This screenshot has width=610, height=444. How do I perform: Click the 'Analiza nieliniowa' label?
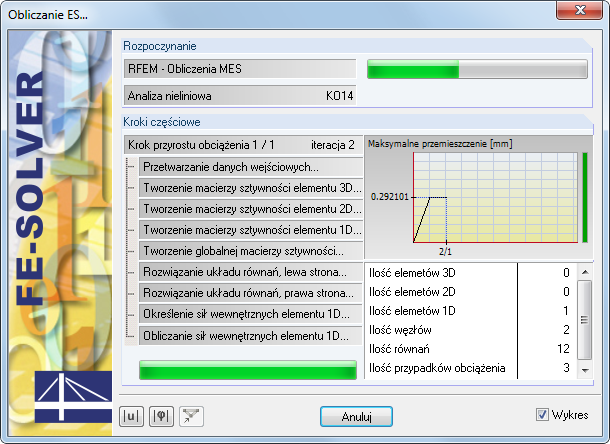tap(170, 96)
